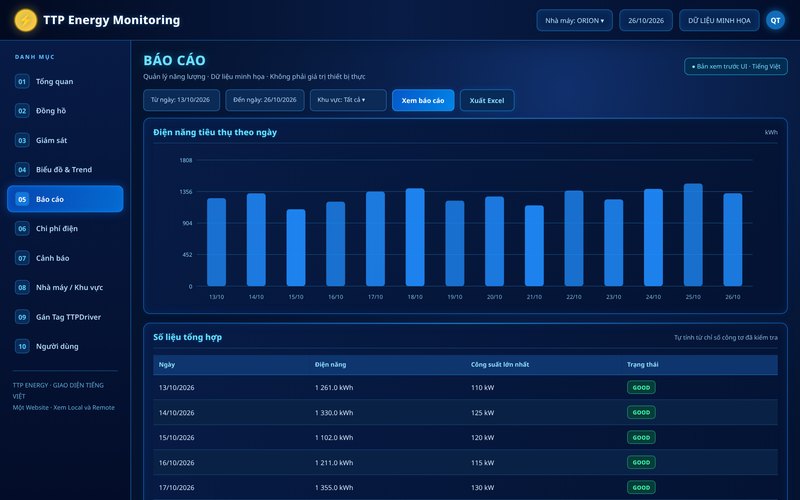Open Chi phí điện page
The width and height of the screenshot is (800, 500).
tap(65, 229)
